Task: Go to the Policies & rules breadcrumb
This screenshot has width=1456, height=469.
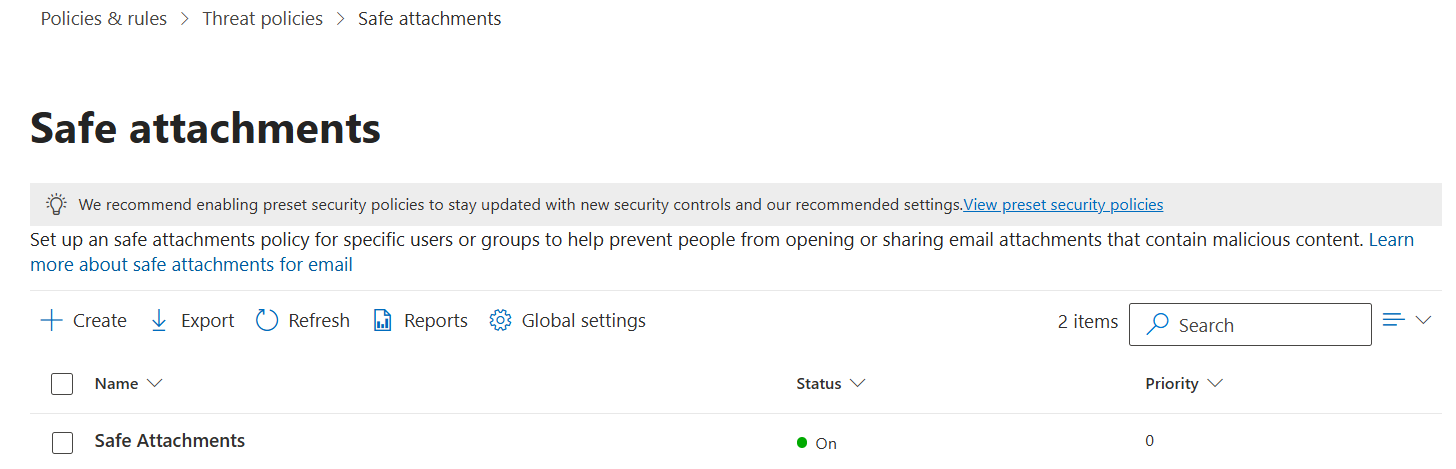Action: [104, 19]
